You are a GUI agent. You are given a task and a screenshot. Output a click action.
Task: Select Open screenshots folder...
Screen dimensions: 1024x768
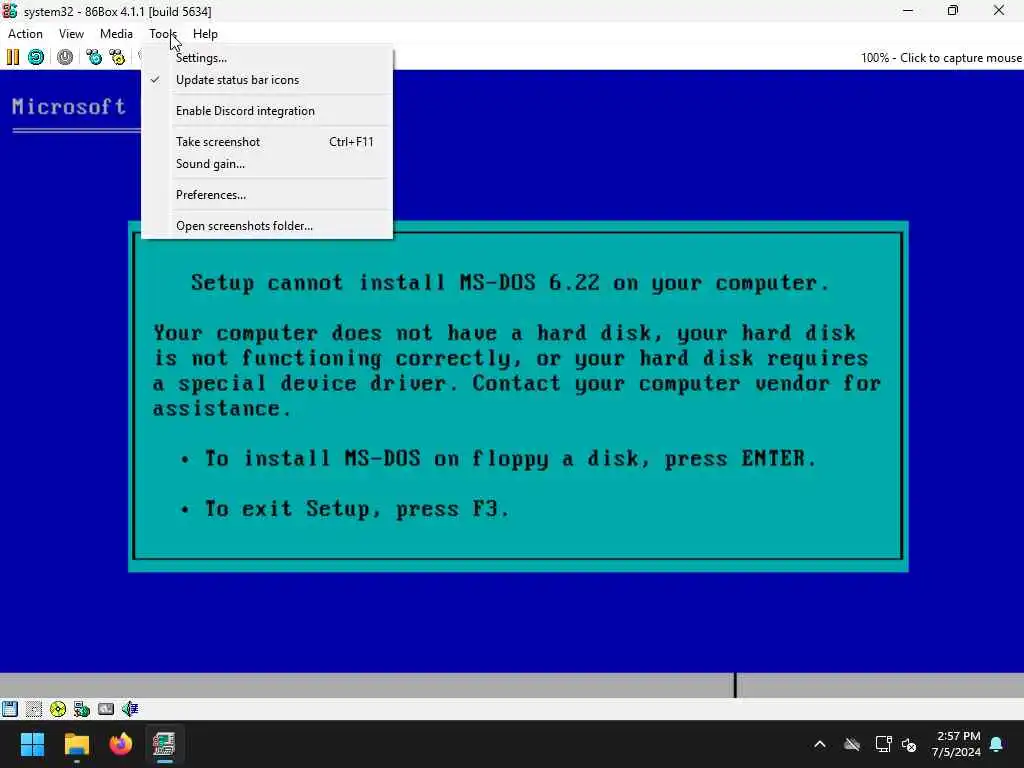click(x=267, y=226)
